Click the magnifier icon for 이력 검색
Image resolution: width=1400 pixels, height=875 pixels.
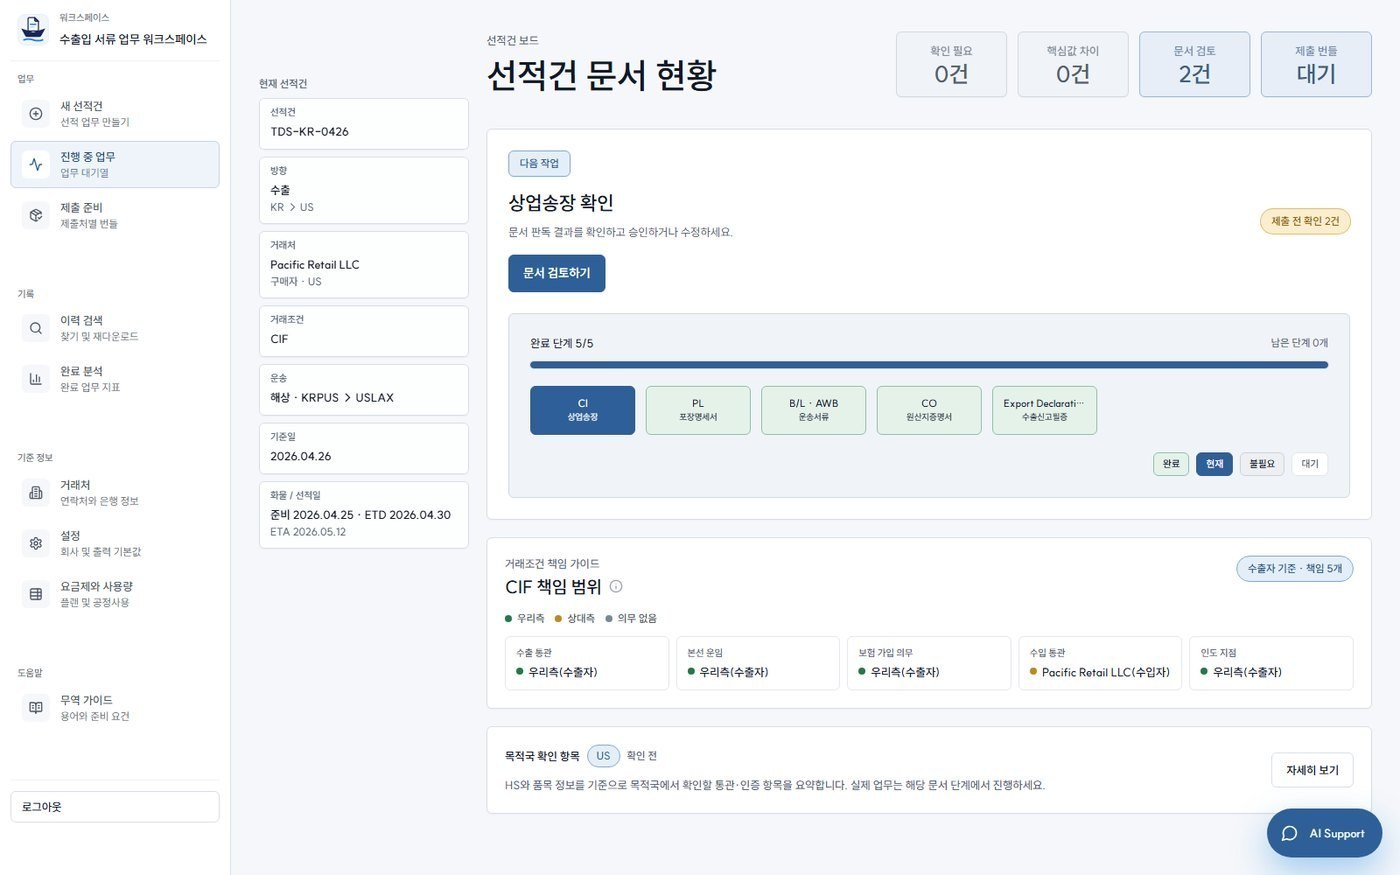(x=36, y=328)
